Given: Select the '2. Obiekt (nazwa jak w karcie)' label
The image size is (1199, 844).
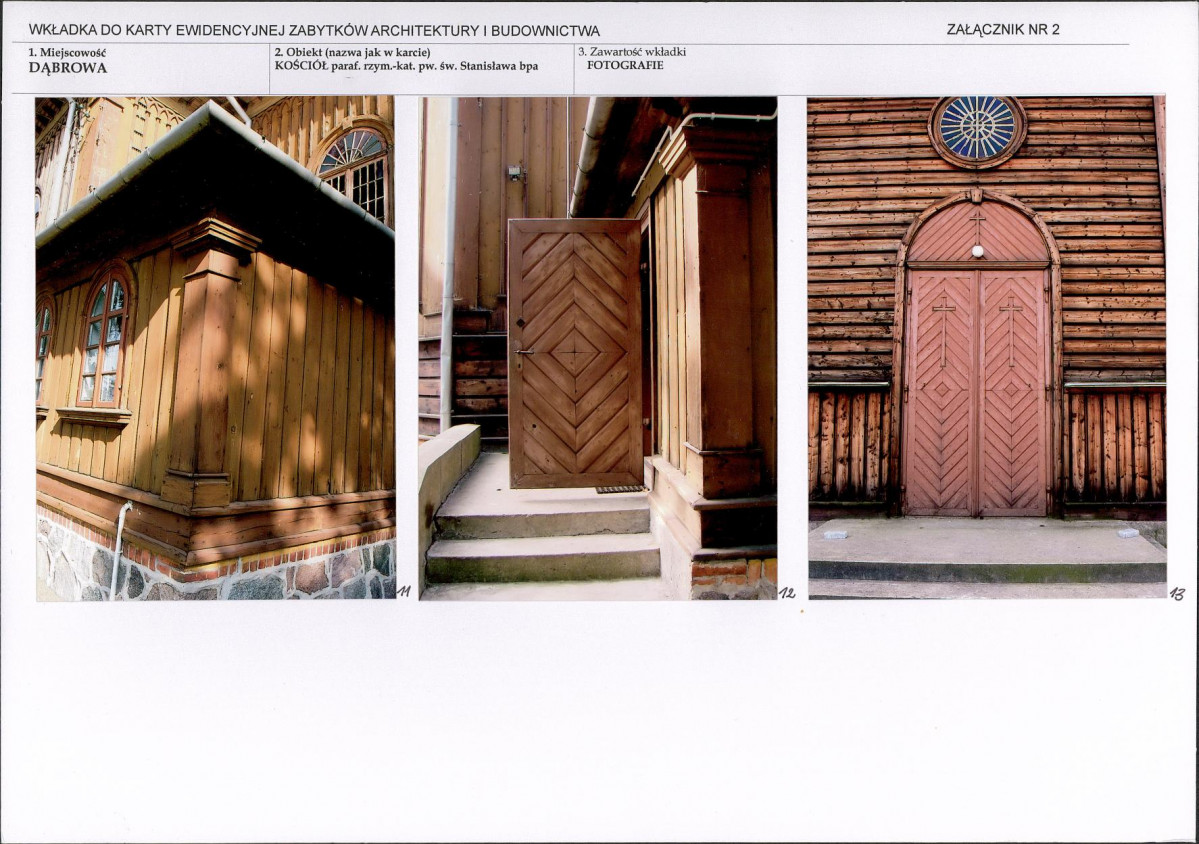Looking at the screenshot, I should [353, 53].
